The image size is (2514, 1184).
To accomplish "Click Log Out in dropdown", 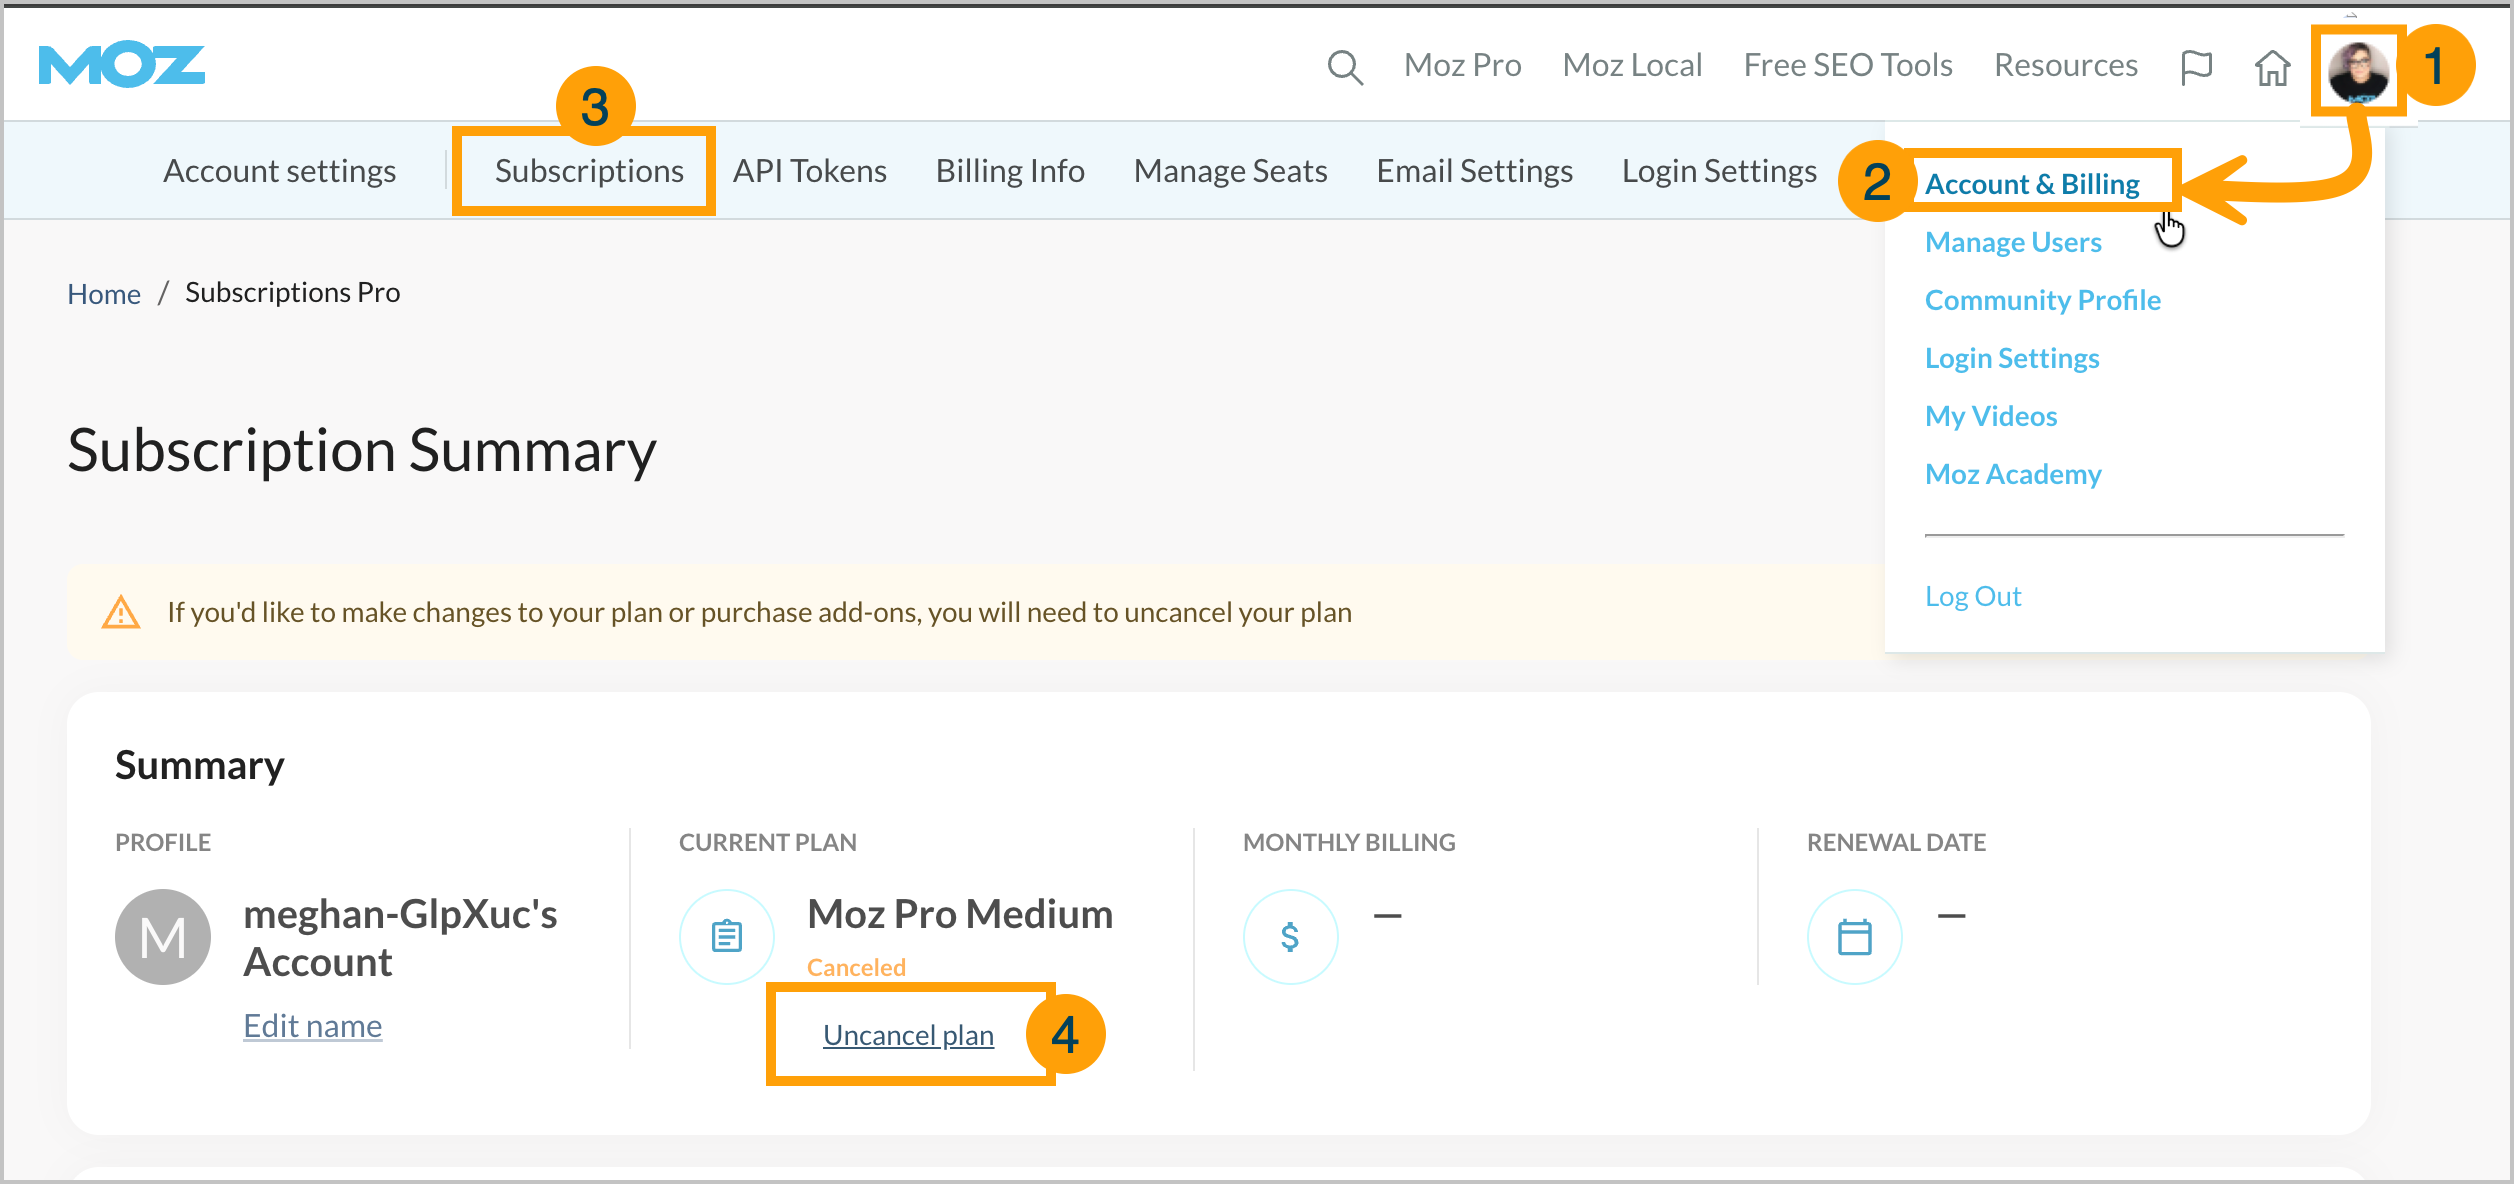I will (1973, 596).
